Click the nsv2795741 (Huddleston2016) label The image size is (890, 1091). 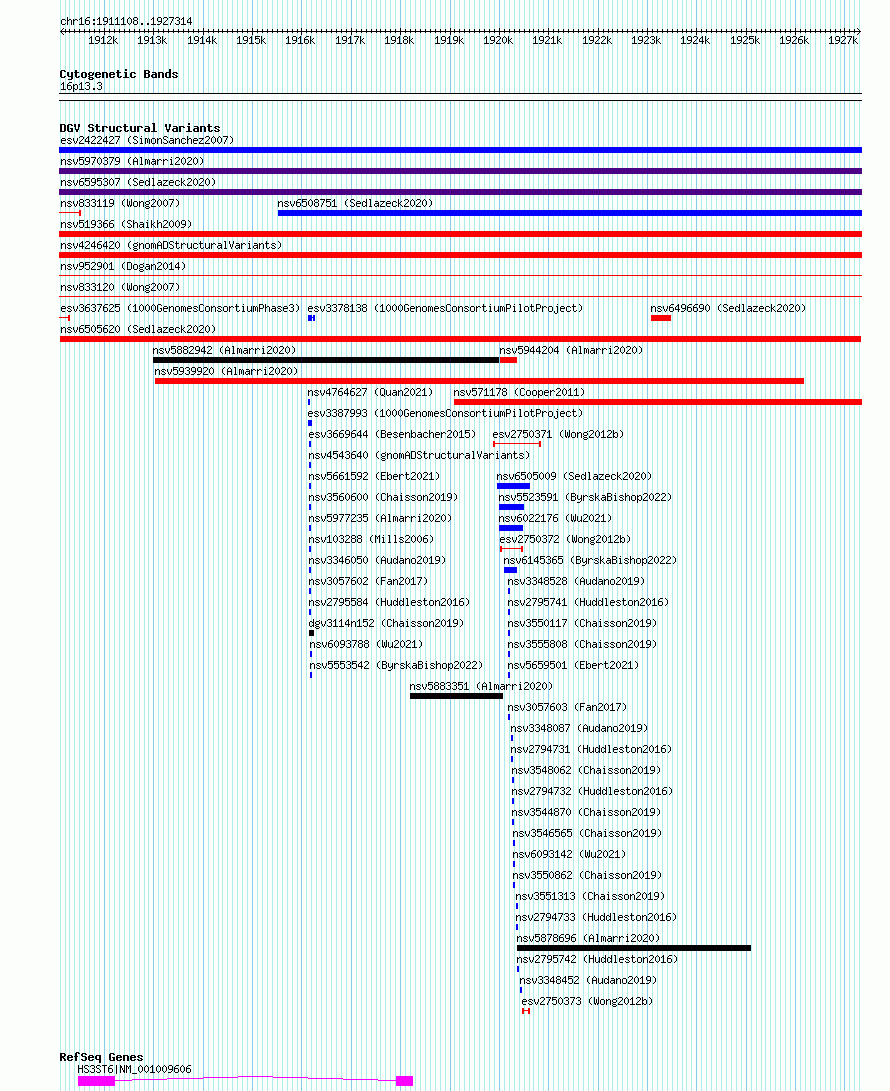coord(588,602)
